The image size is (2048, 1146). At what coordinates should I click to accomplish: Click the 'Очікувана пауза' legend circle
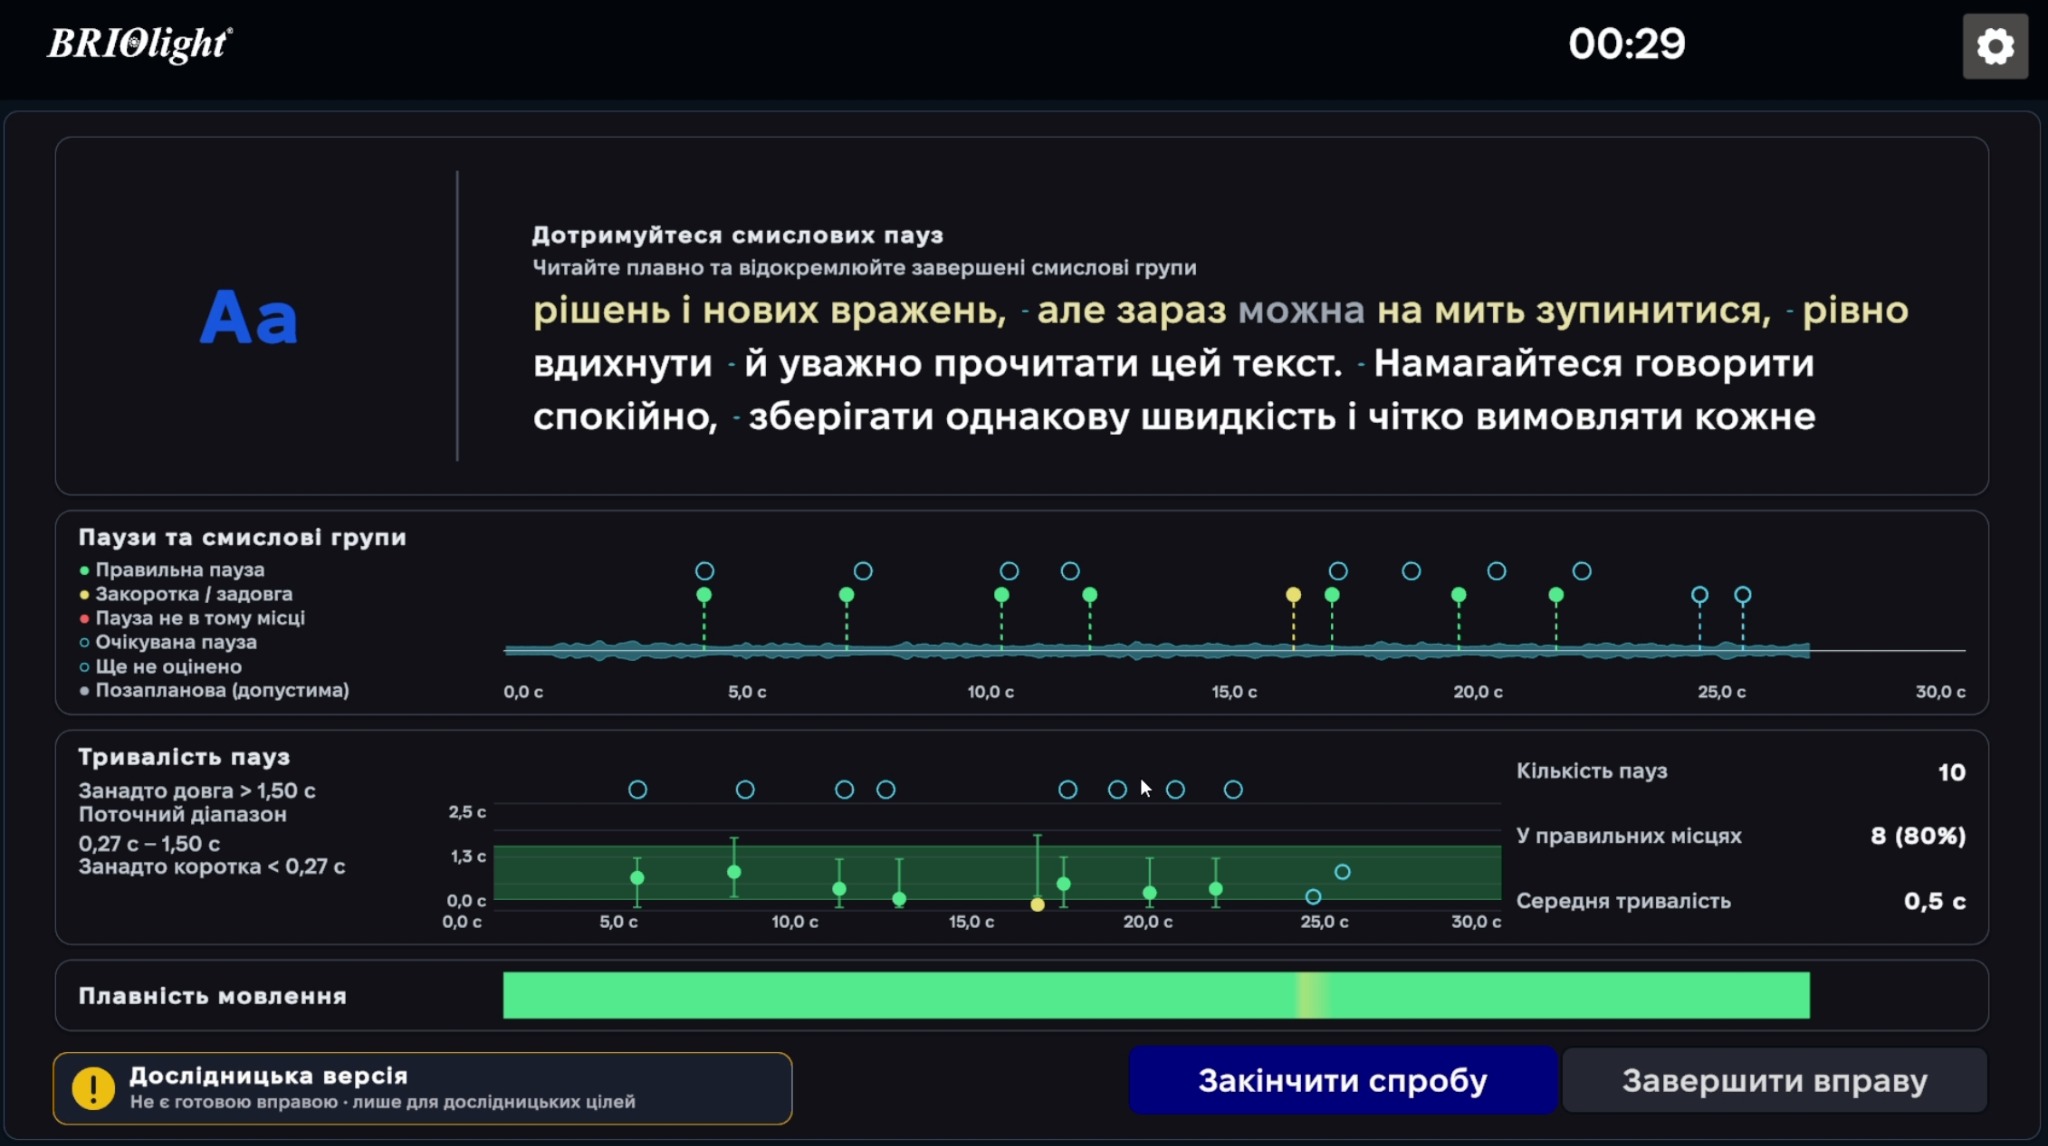click(84, 643)
